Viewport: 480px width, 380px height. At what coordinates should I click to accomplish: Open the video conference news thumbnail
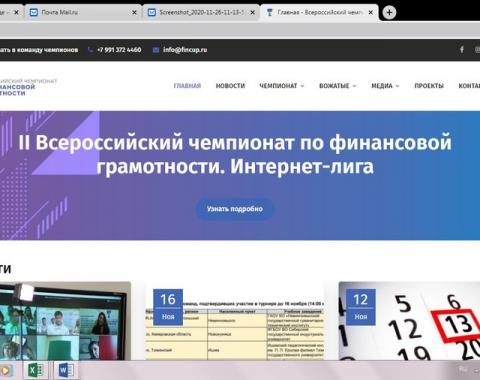(x=65, y=321)
